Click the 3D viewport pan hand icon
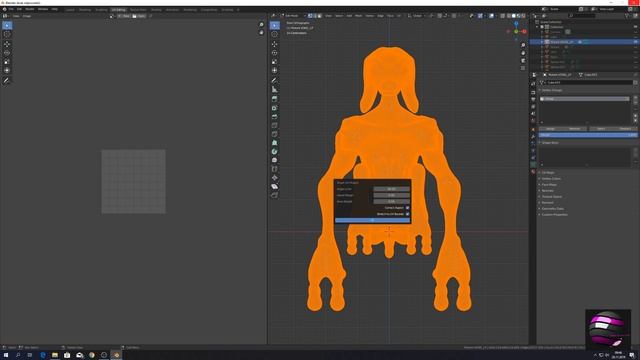Screen dimensions: 640x360 tap(523, 53)
